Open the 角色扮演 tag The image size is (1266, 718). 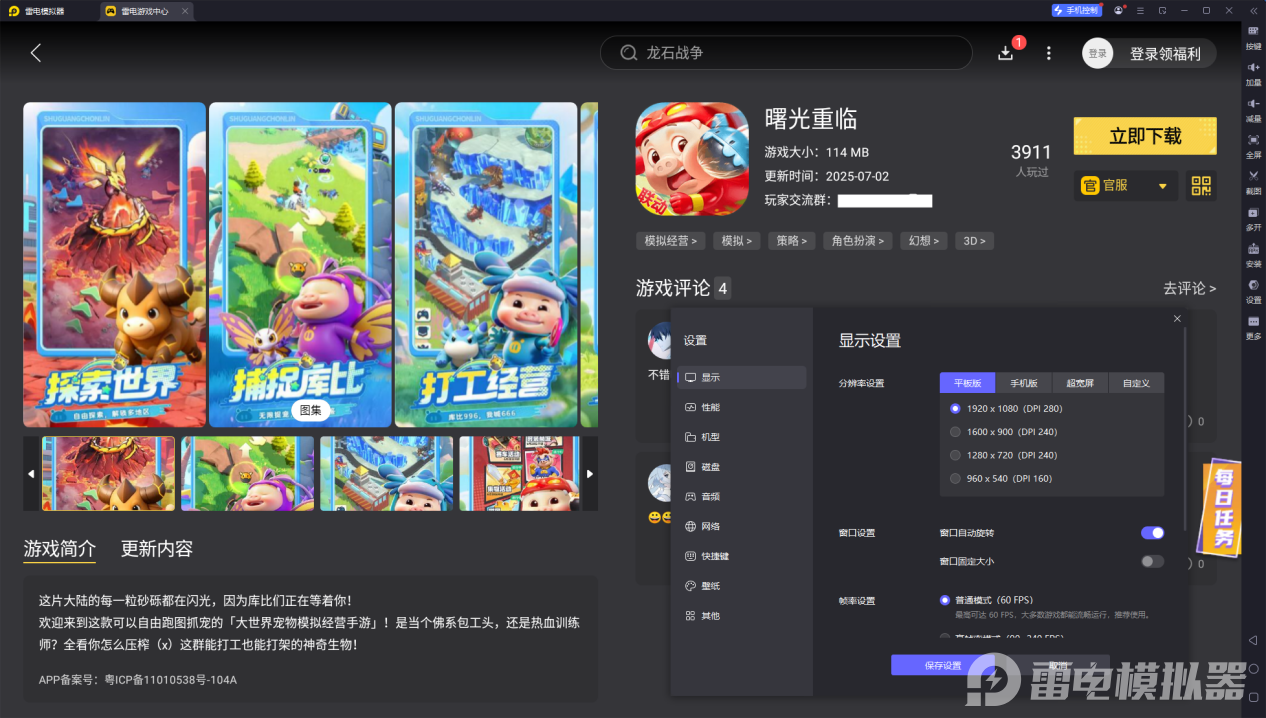coord(858,241)
